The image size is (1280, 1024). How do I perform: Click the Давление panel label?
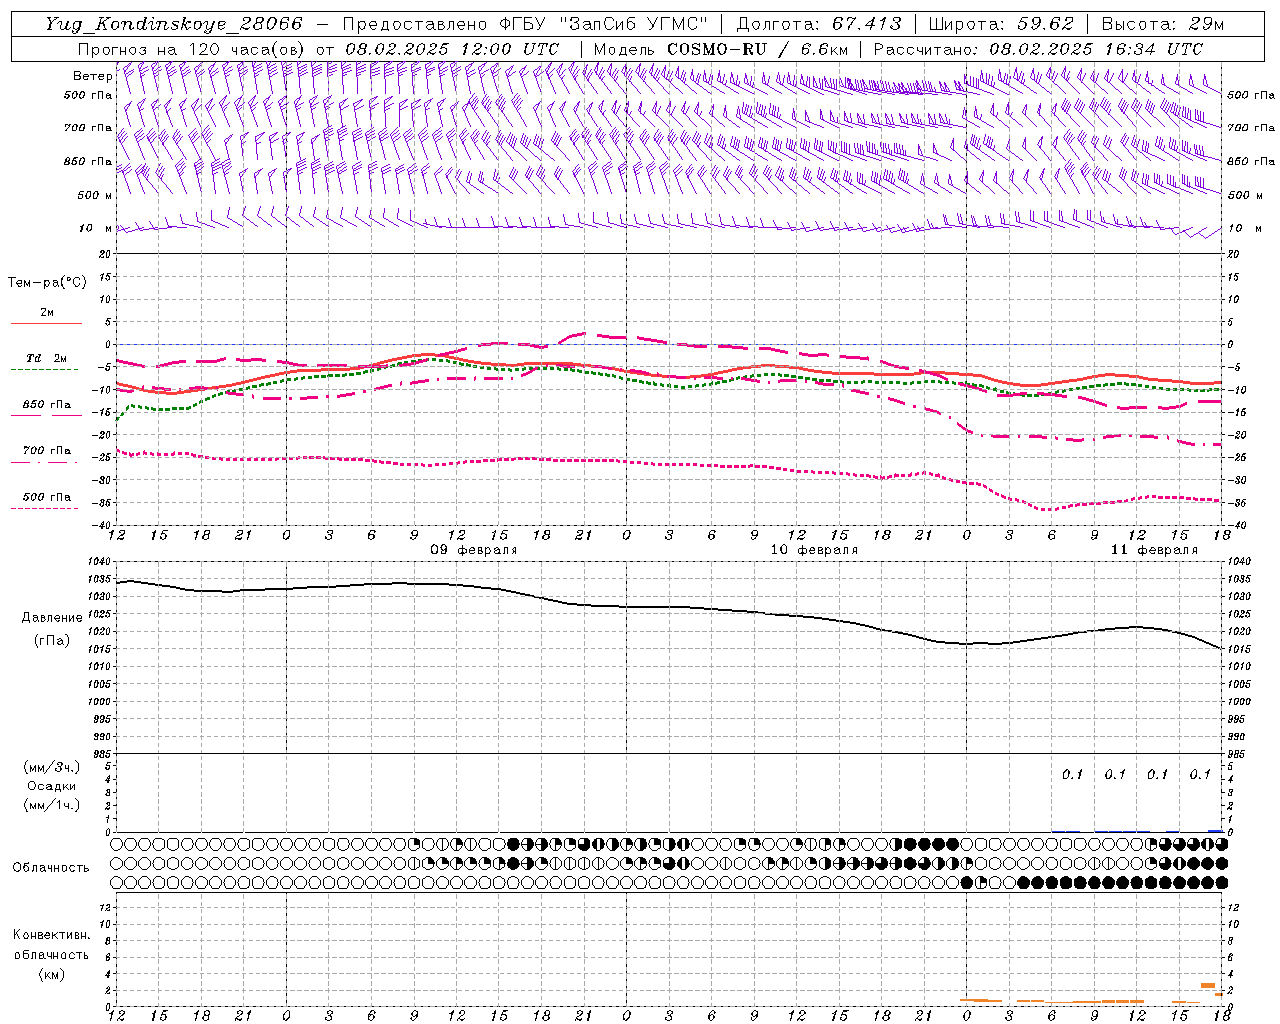click(52, 618)
